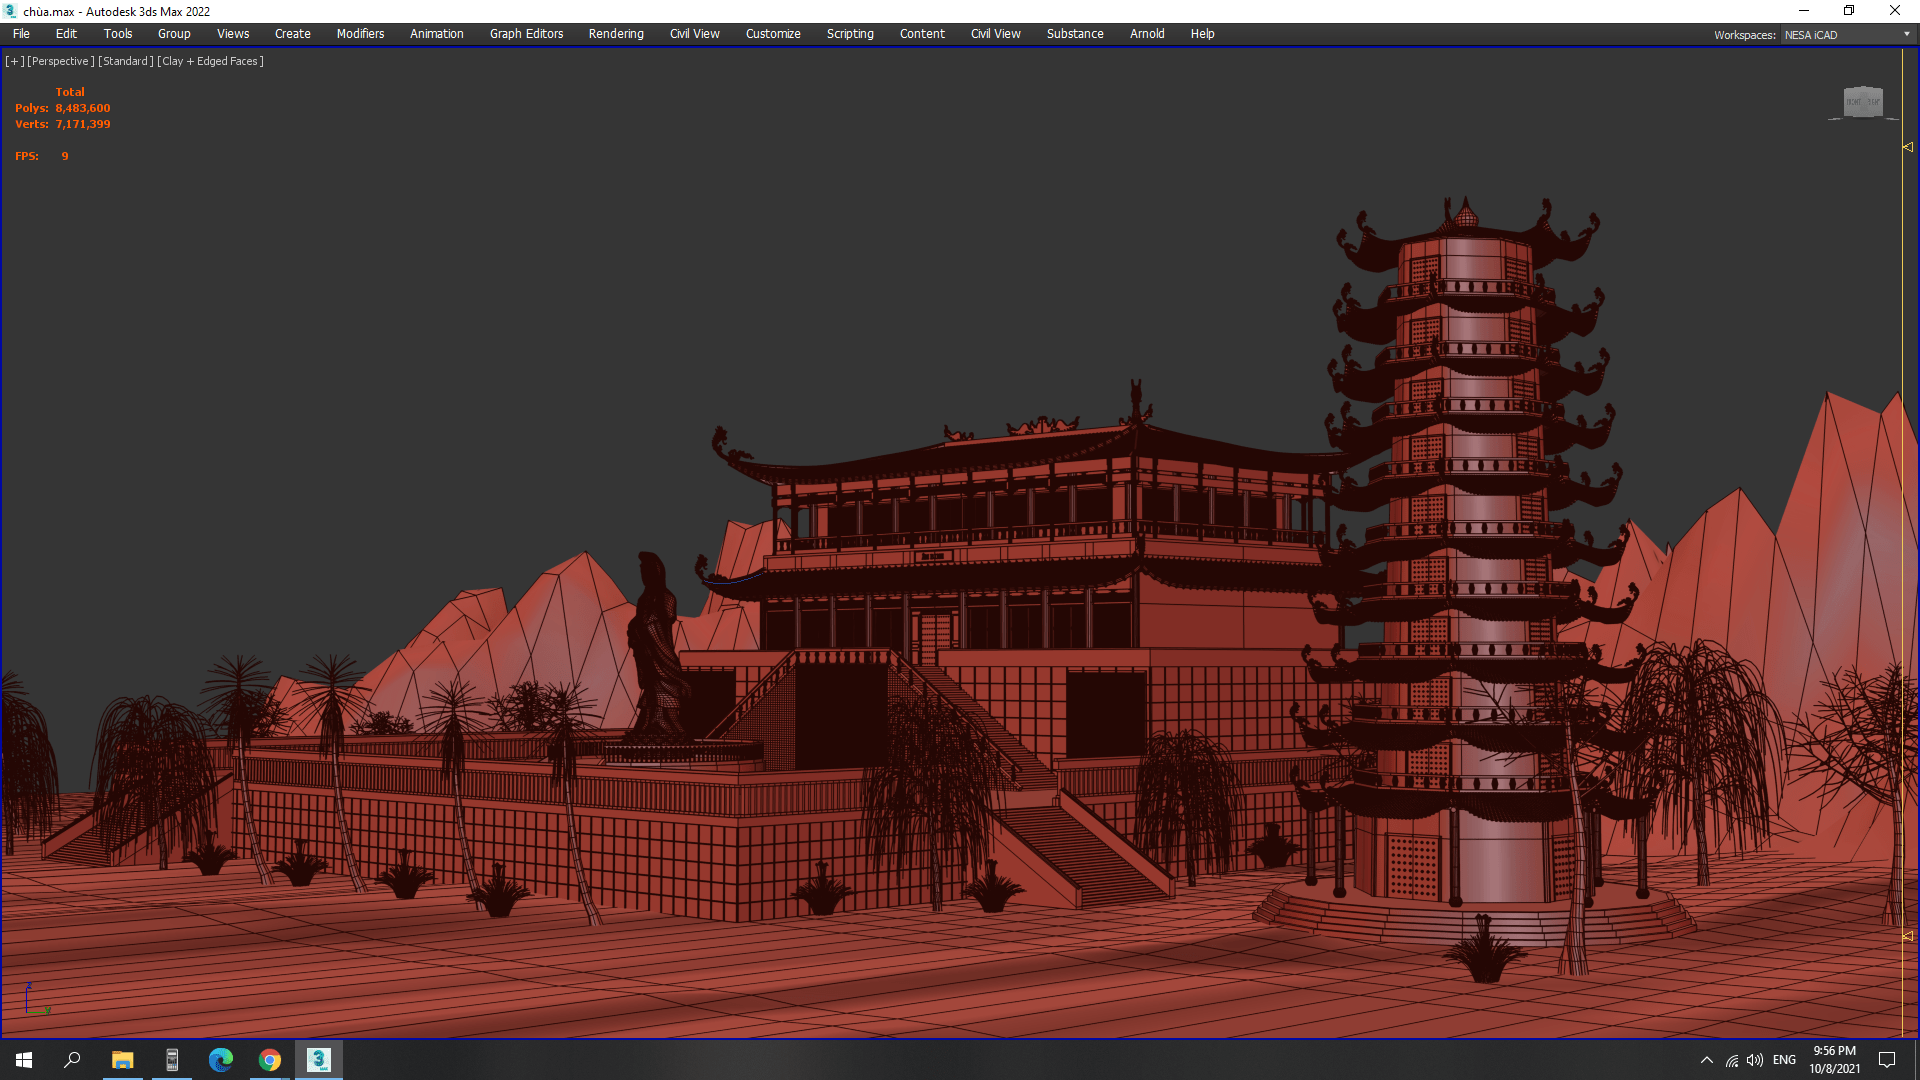Click the Windows search magnifier icon

[72, 1060]
